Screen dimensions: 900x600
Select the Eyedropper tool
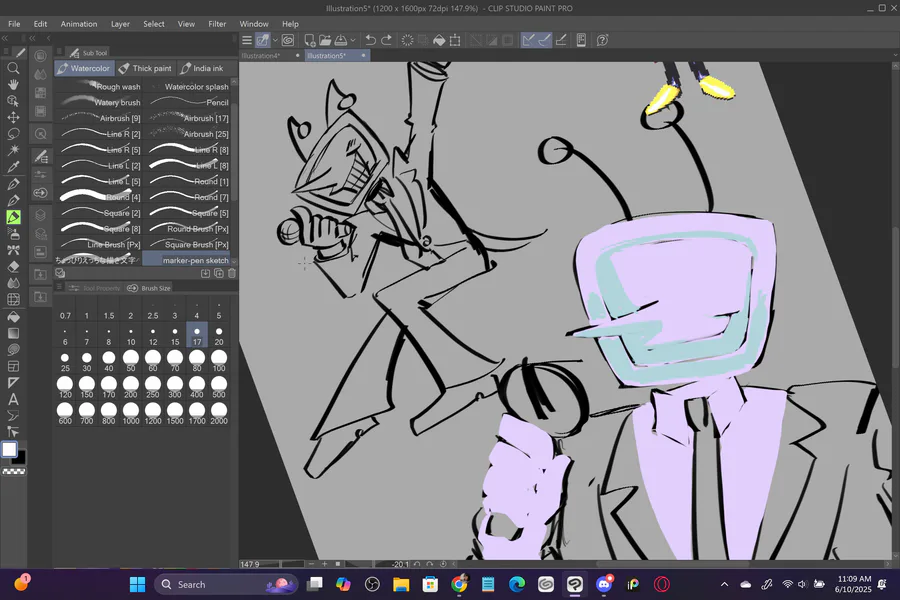click(13, 167)
